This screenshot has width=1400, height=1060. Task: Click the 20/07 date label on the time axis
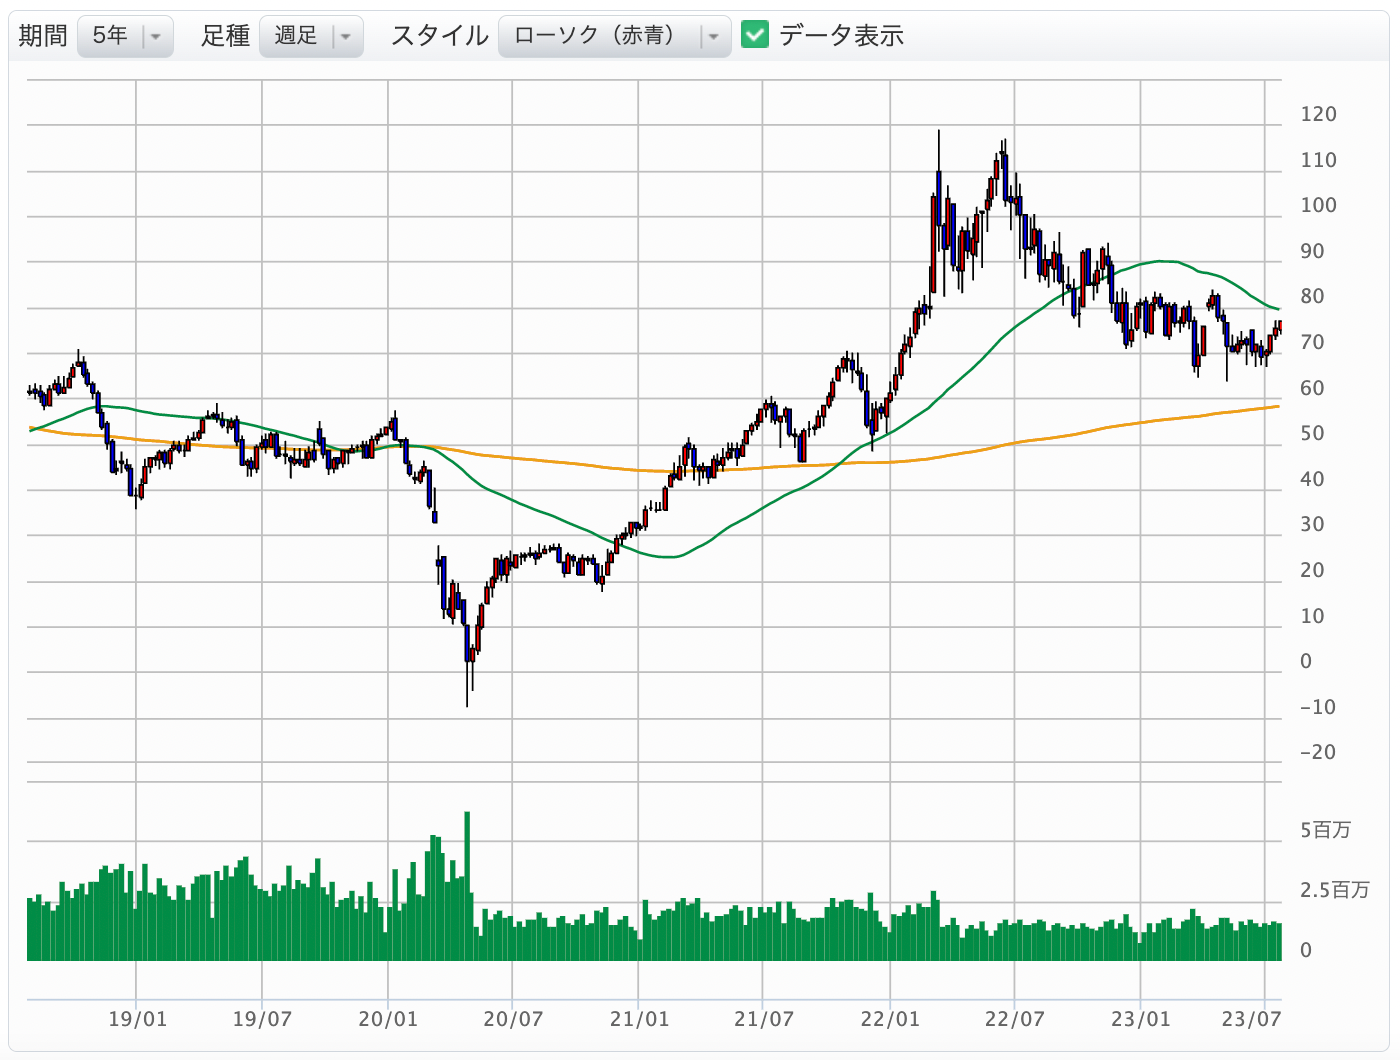[x=513, y=1019]
